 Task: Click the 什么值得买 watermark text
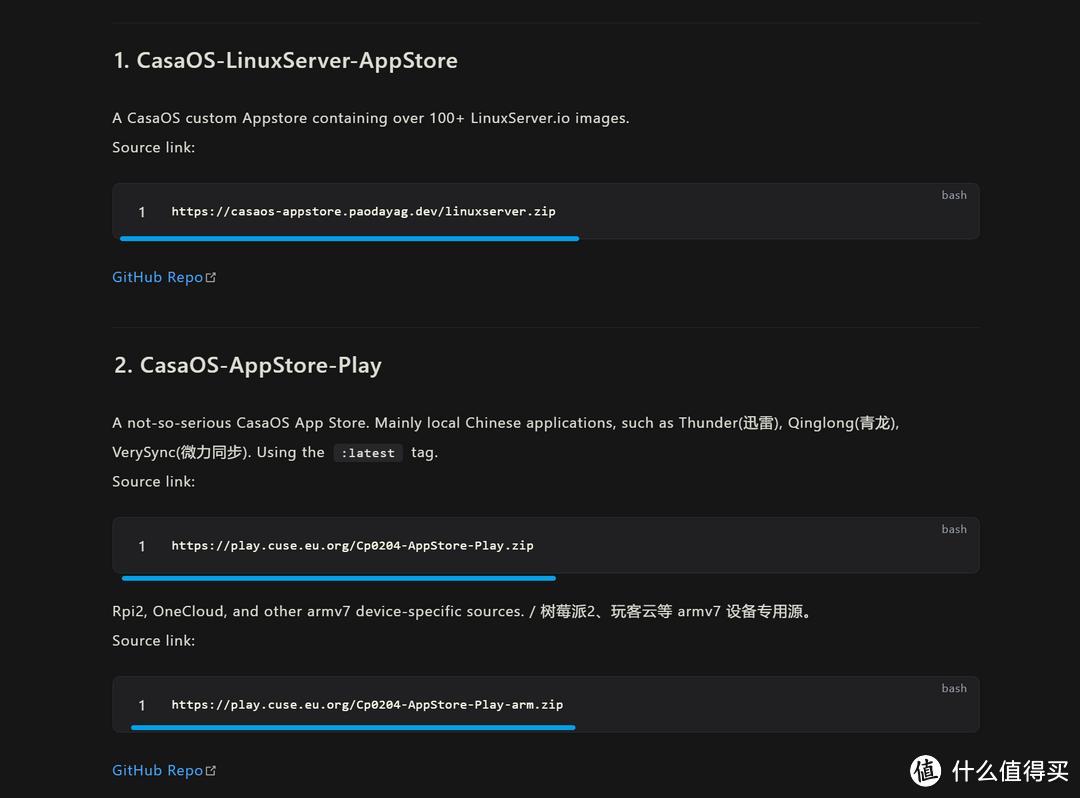click(1010, 771)
